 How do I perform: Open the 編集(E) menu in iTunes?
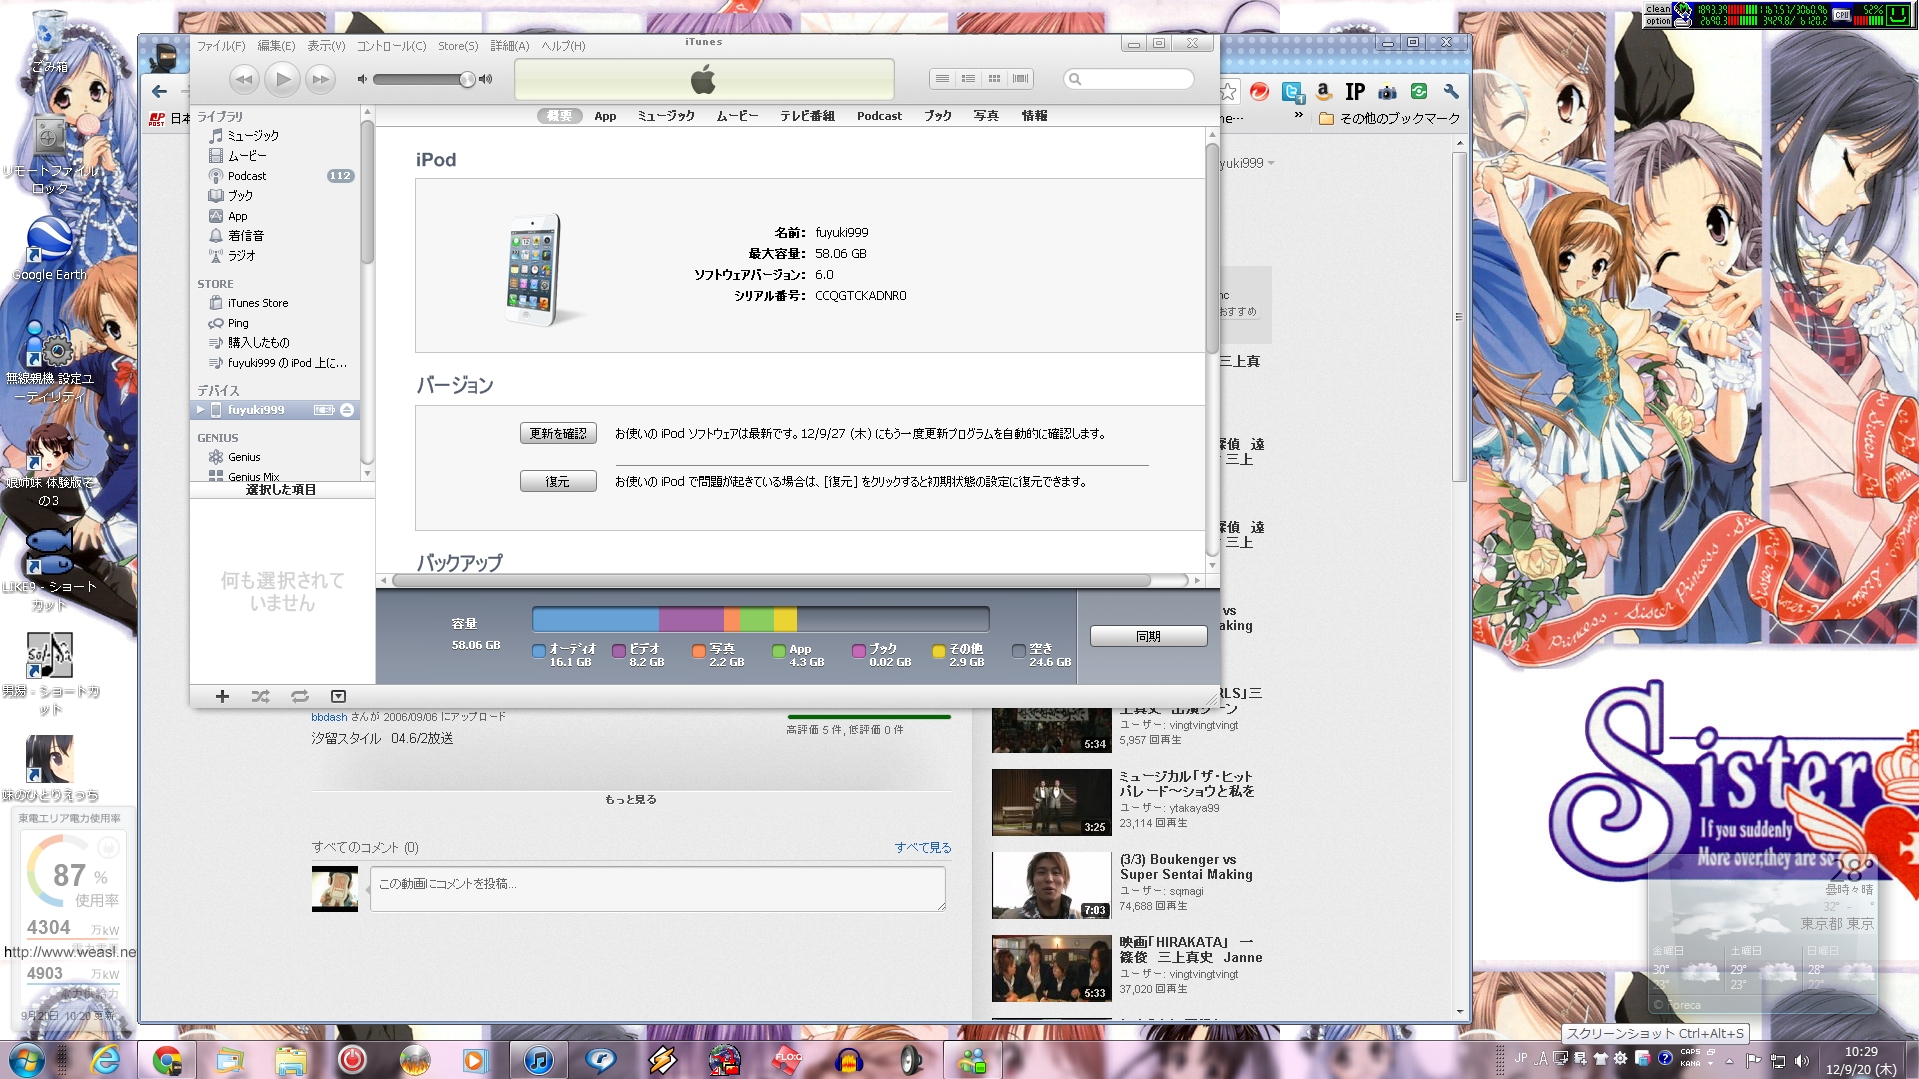276,46
